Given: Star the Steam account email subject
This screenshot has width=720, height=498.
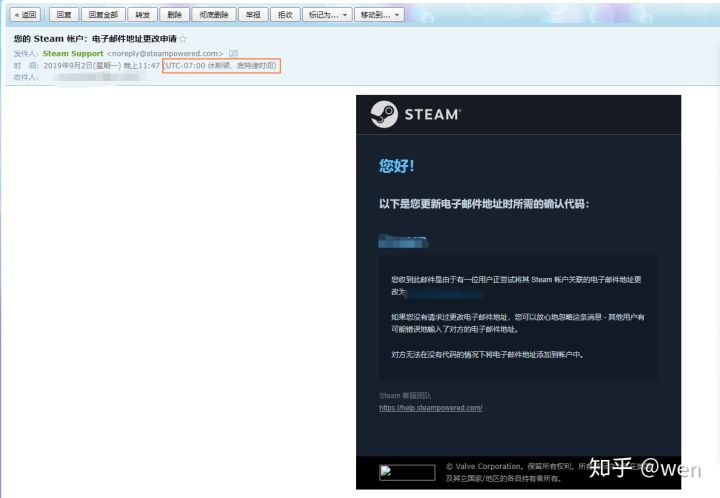Looking at the screenshot, I should 183,39.
